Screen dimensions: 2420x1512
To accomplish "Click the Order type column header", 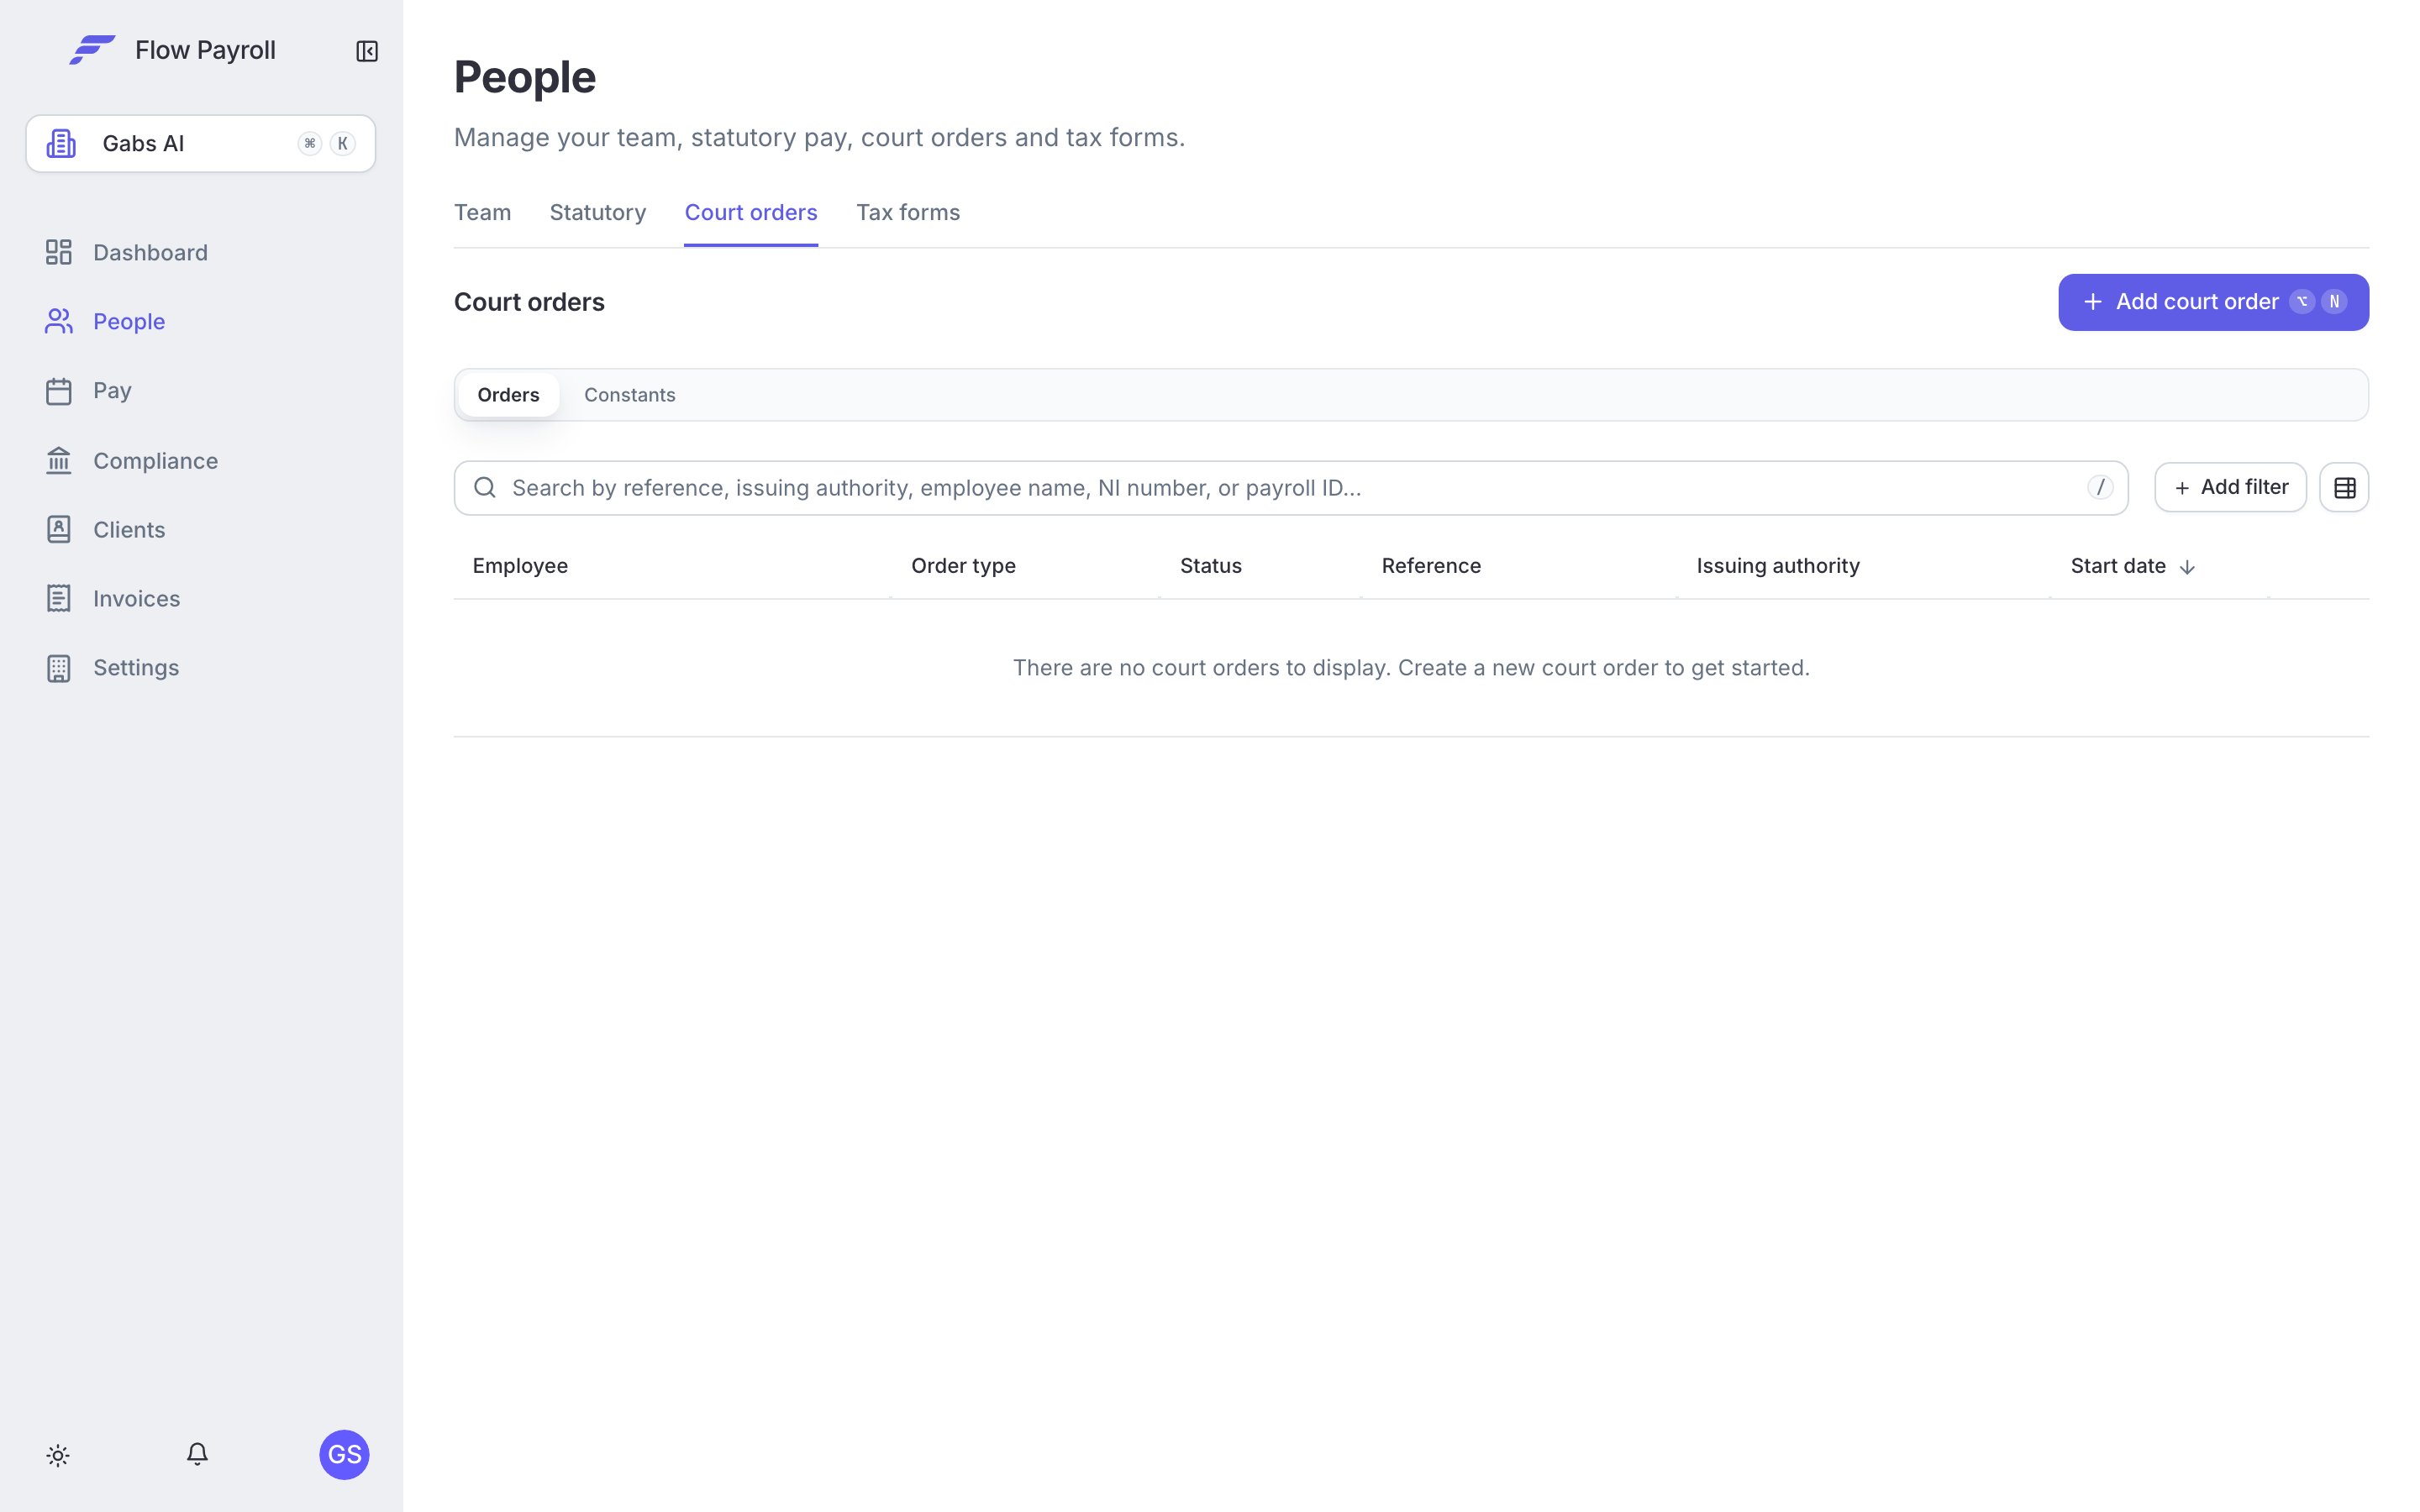I will 963,566.
